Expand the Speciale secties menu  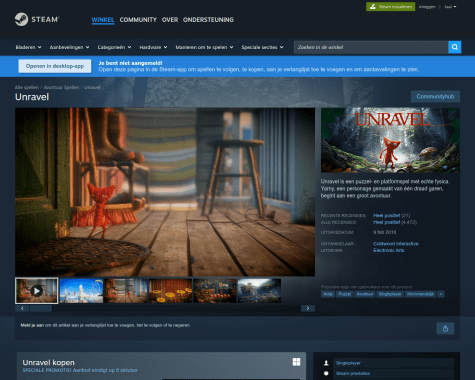pyautogui.click(x=262, y=47)
